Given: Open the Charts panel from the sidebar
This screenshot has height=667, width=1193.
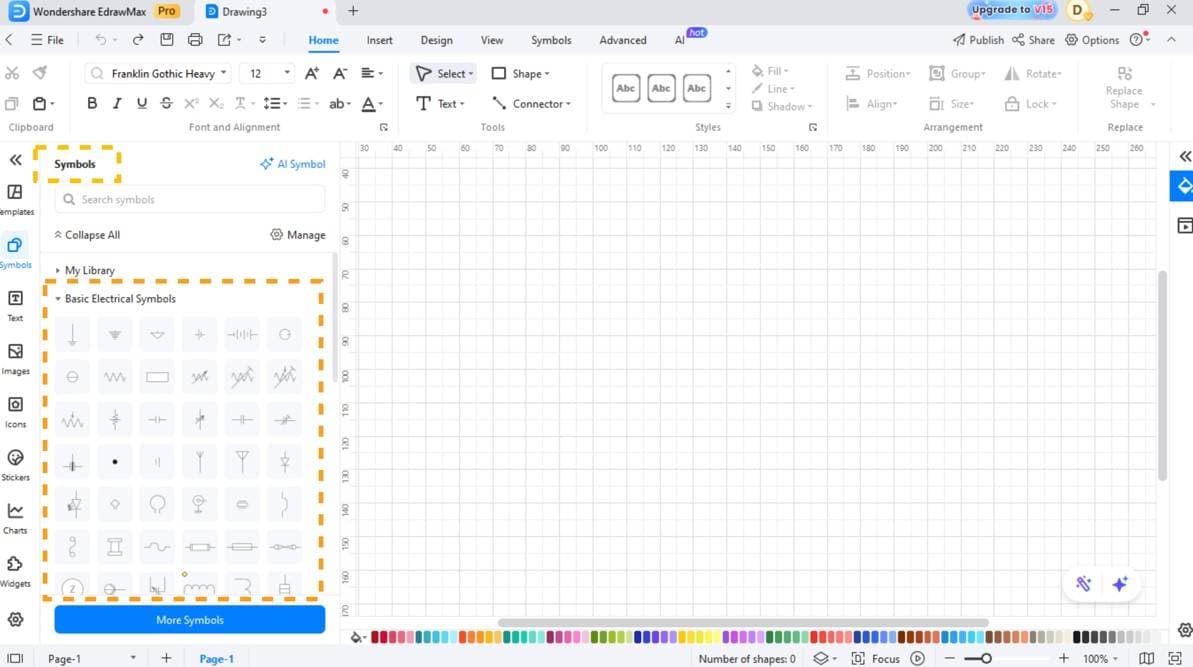Looking at the screenshot, I should pos(15,512).
